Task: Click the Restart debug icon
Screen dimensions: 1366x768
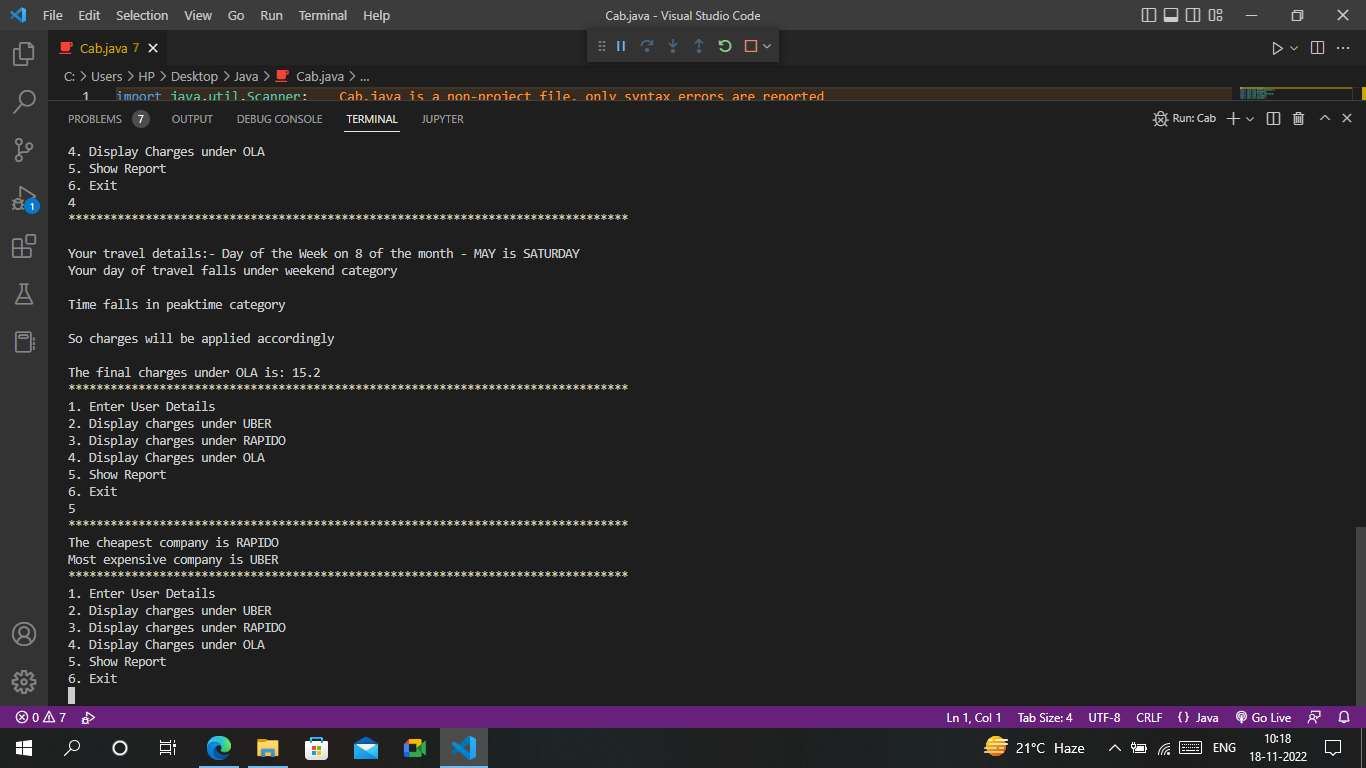Action: (x=724, y=46)
